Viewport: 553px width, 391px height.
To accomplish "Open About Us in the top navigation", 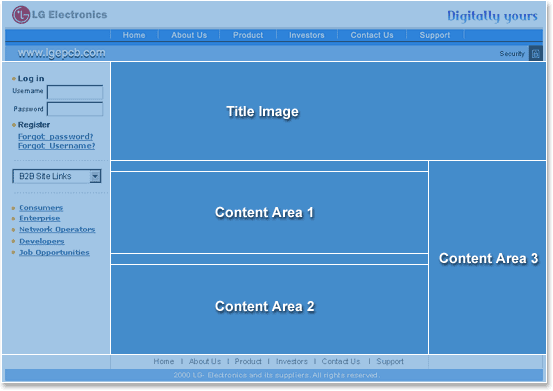I will tap(189, 35).
